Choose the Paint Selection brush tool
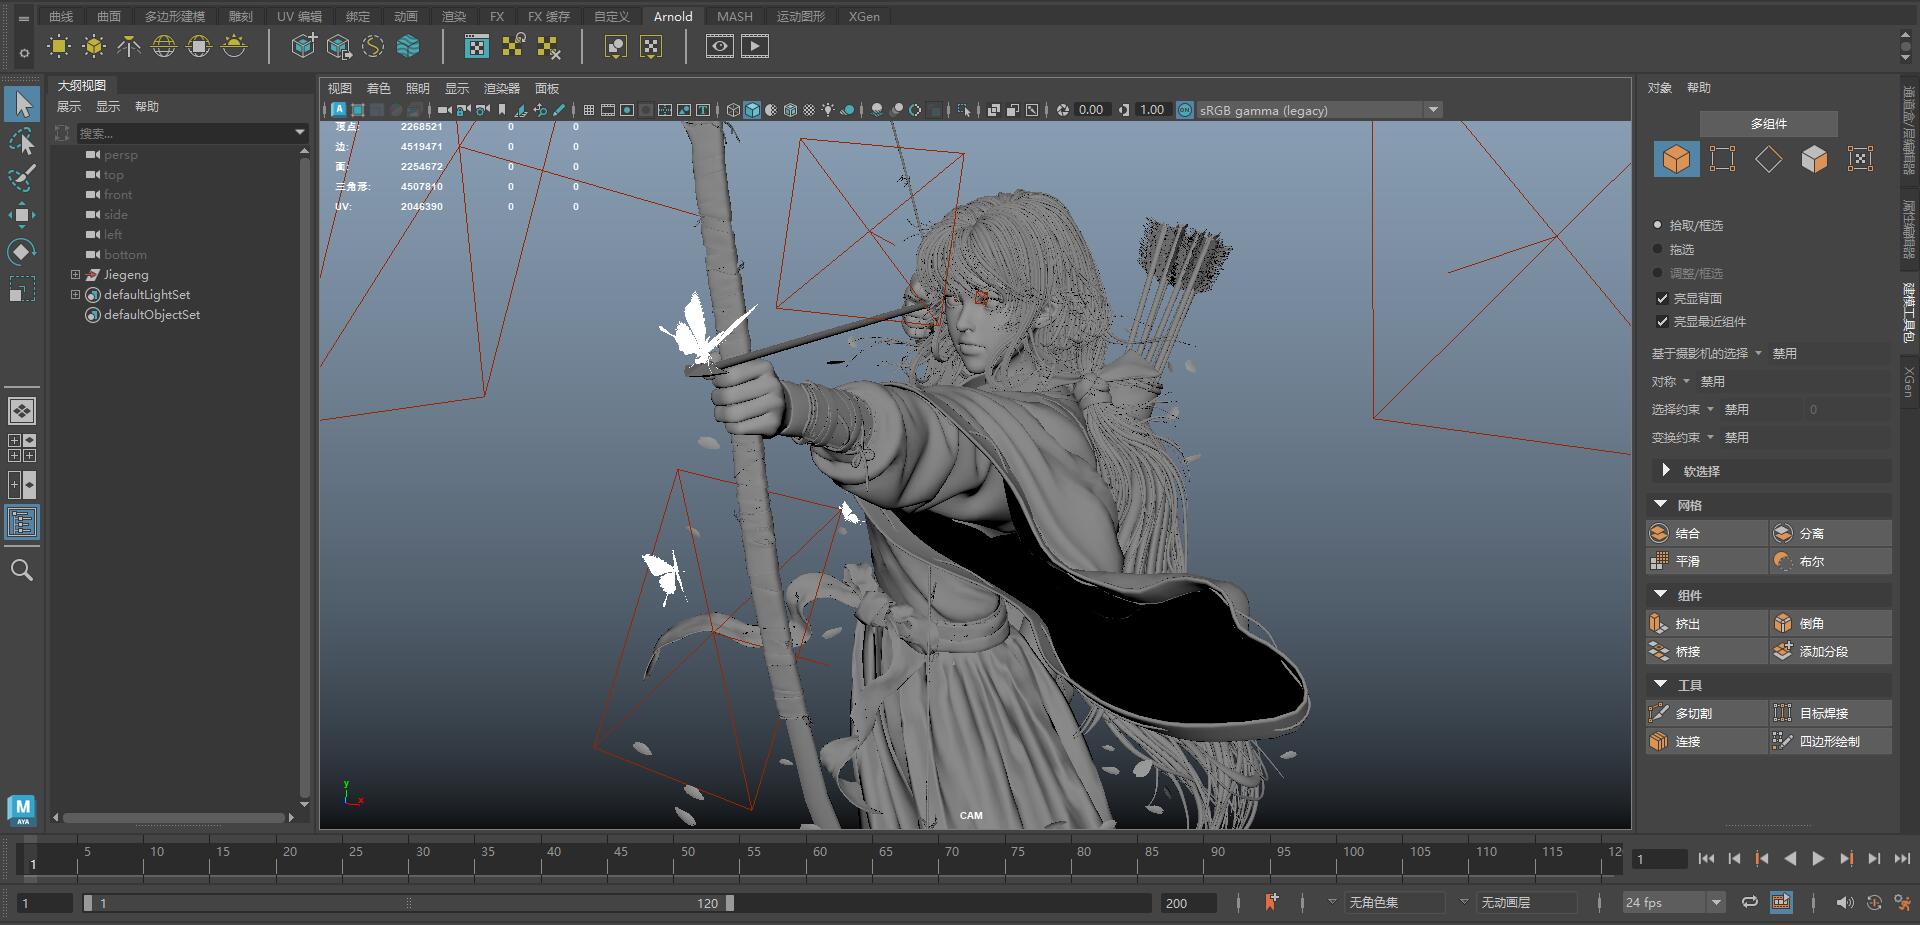The image size is (1920, 925). tap(22, 178)
